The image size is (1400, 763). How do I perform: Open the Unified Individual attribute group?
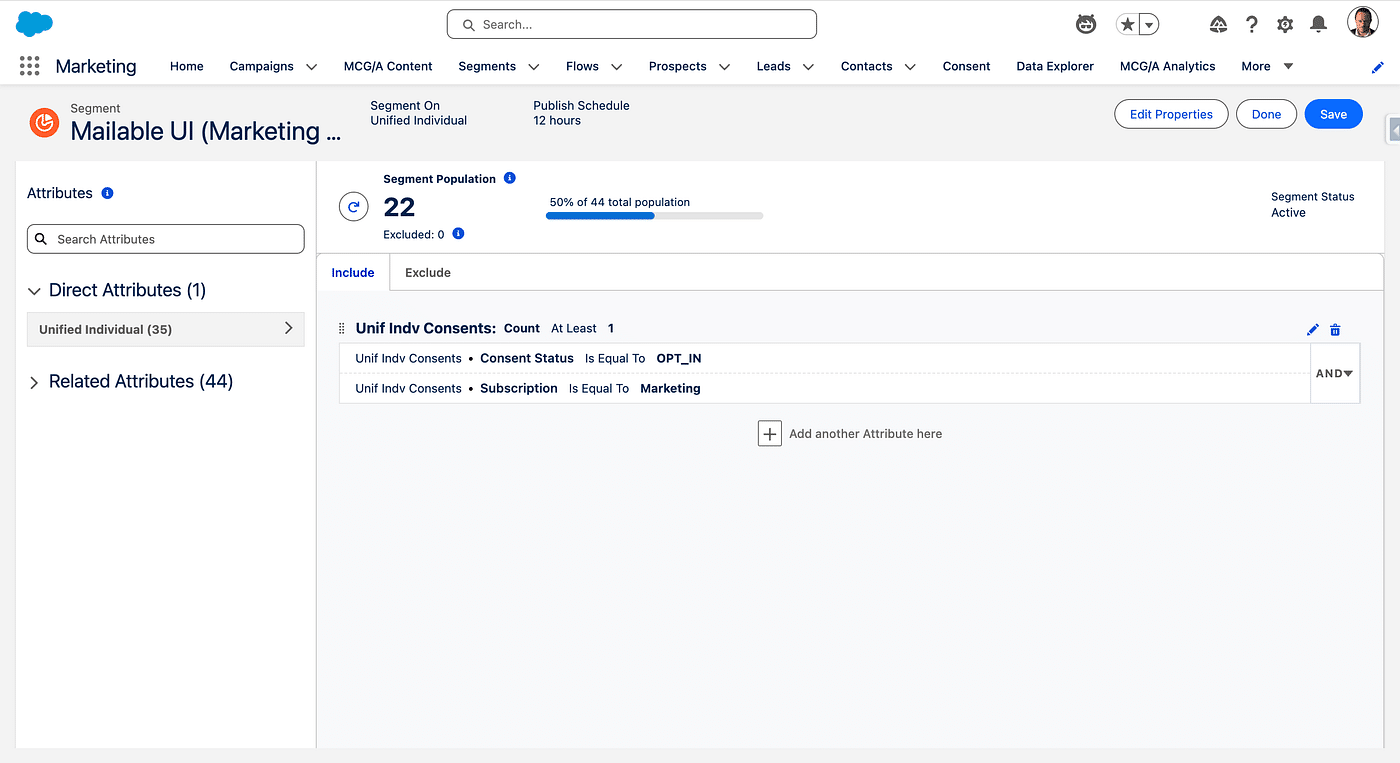165,329
